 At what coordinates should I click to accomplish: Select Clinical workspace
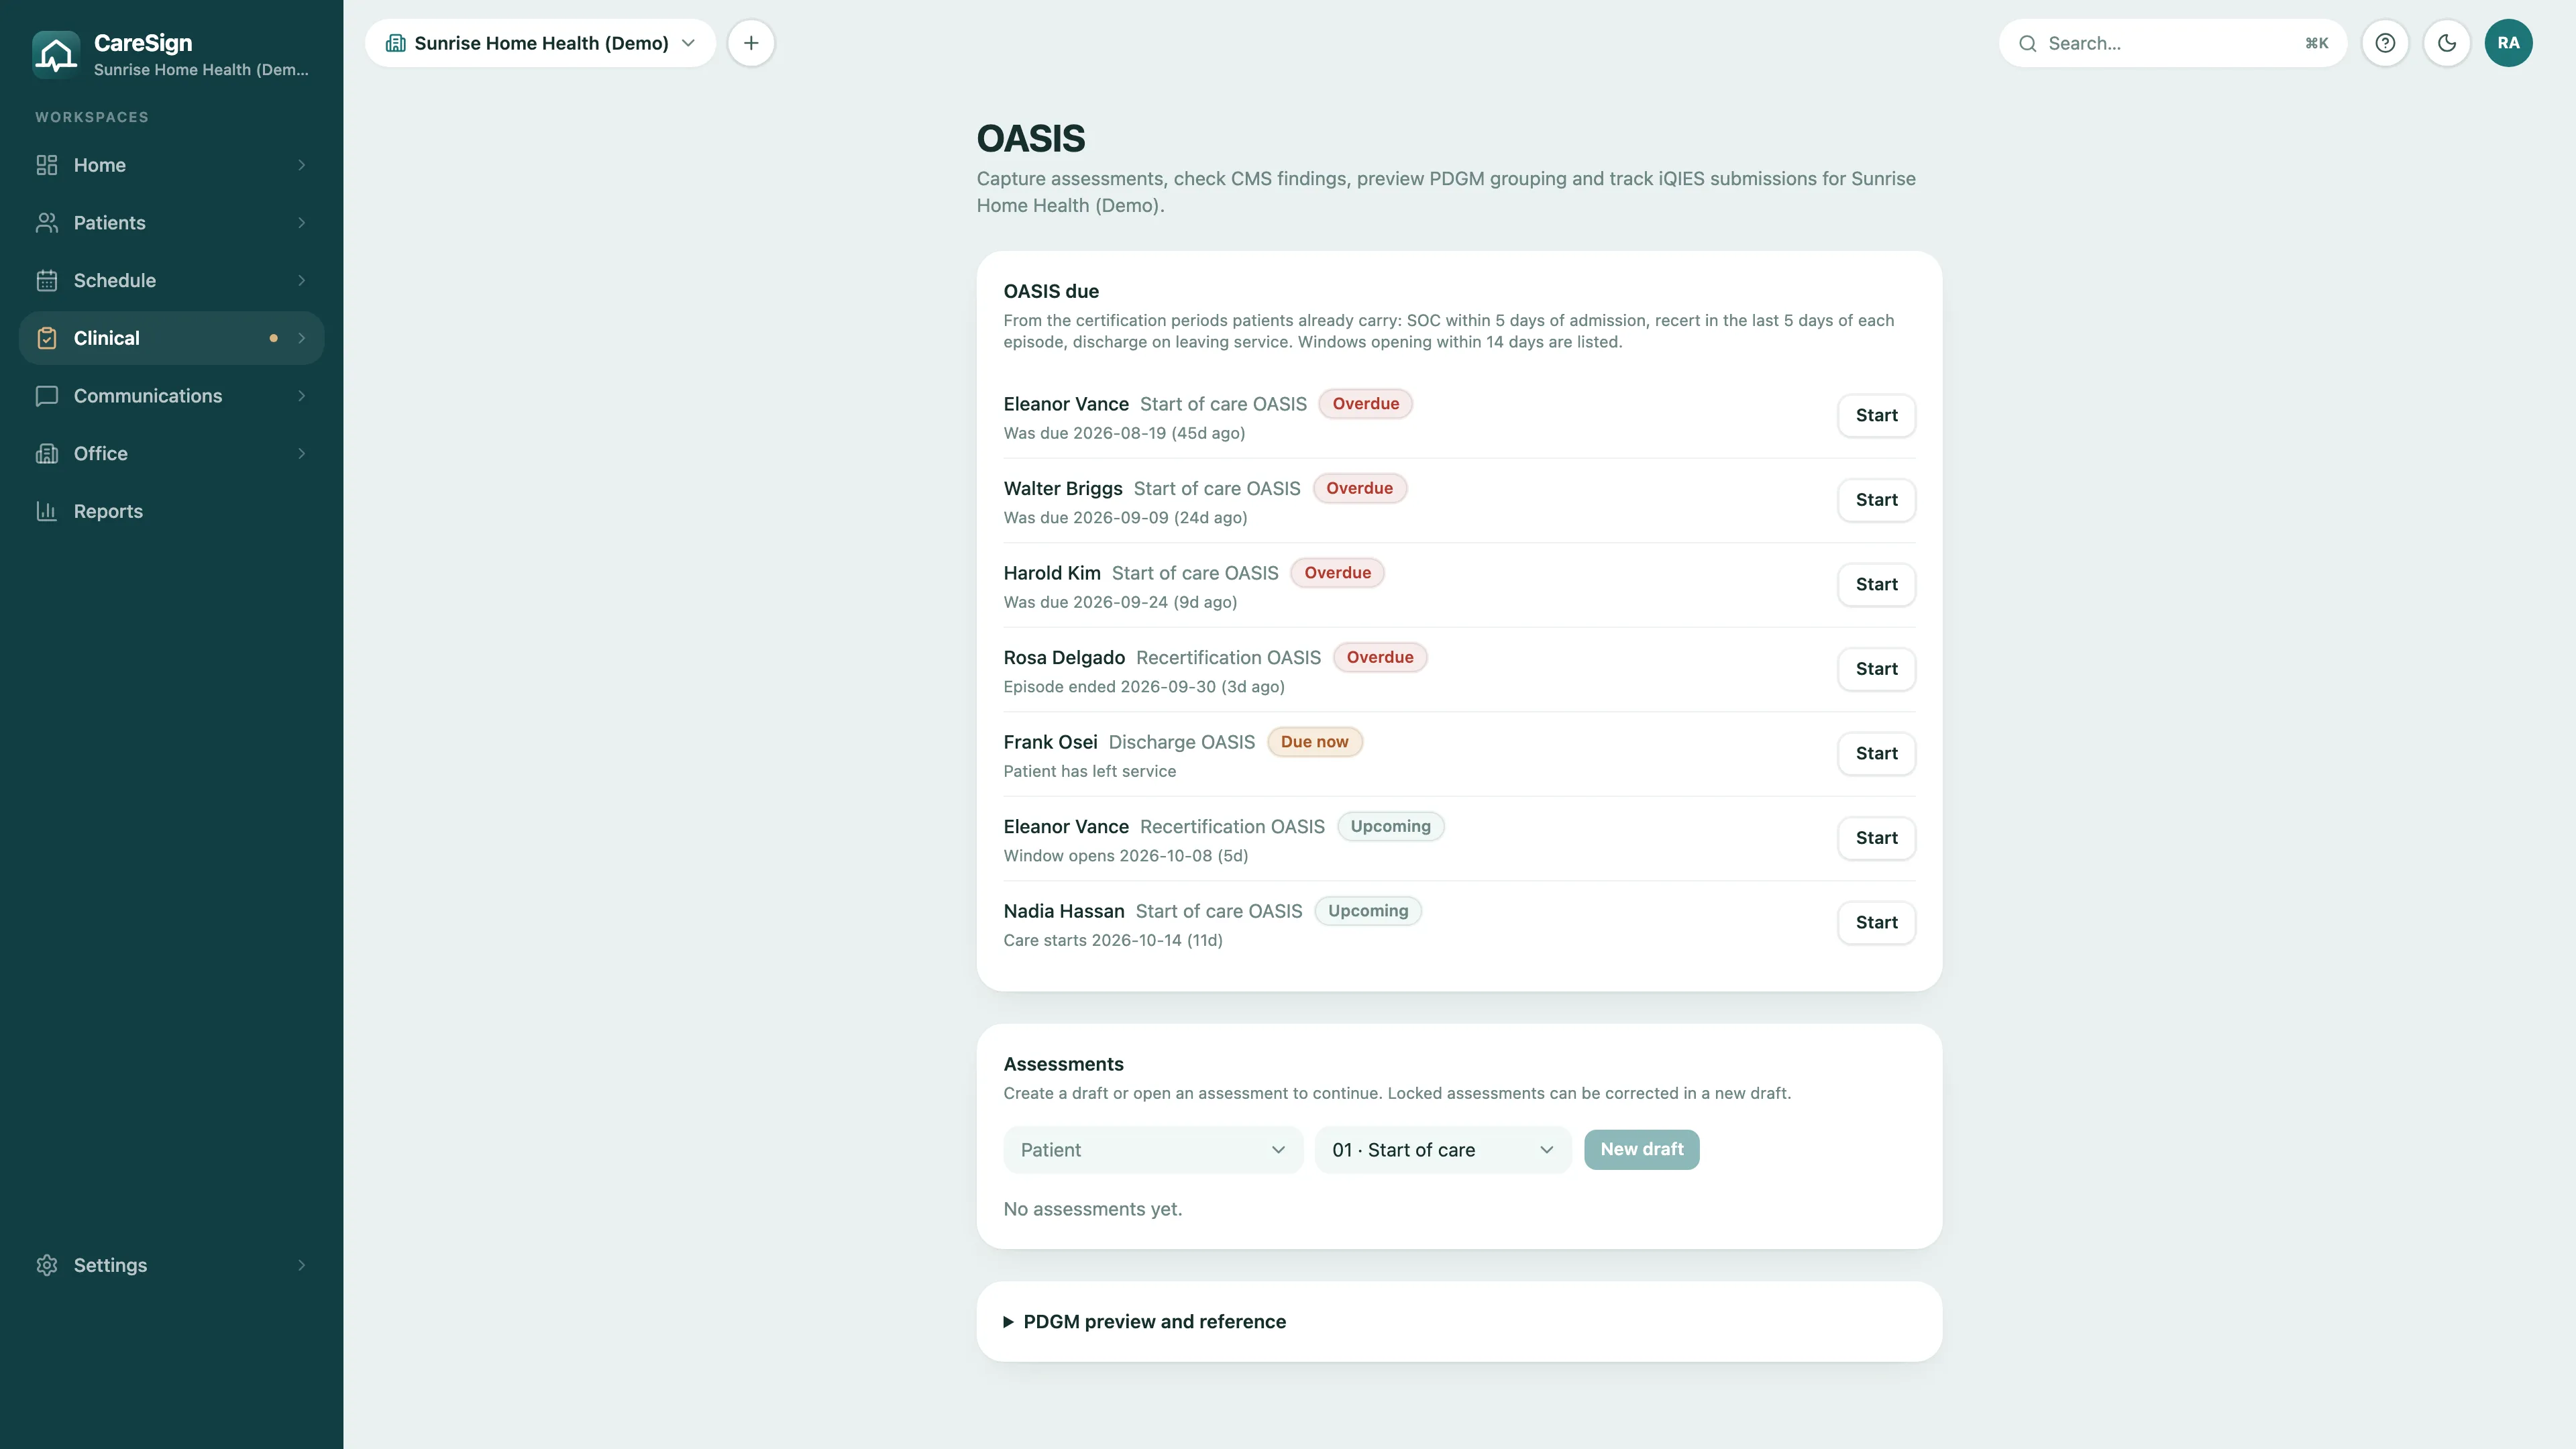[x=172, y=338]
